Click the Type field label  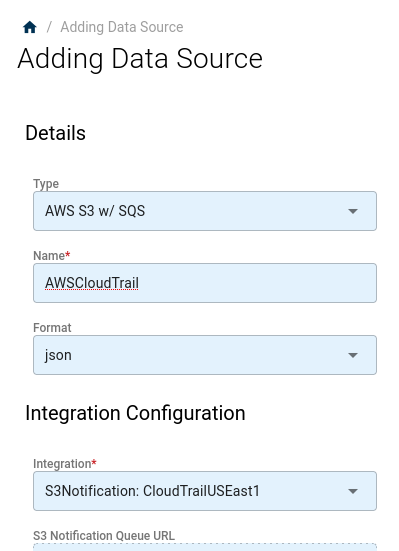pyautogui.click(x=46, y=184)
